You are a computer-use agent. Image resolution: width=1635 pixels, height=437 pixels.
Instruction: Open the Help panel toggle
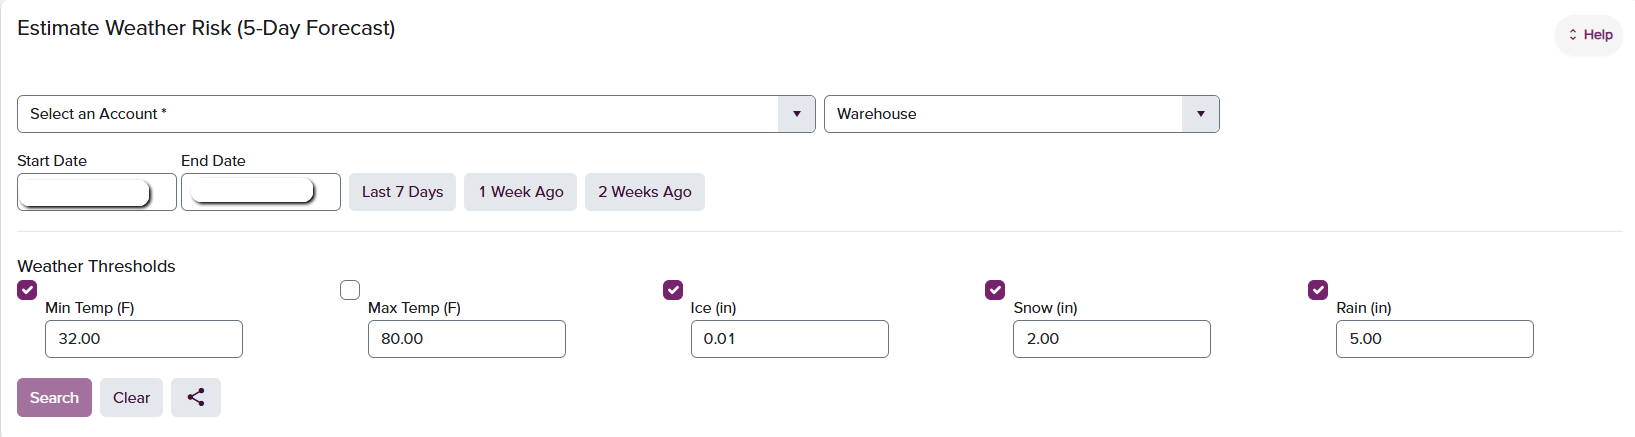coord(1589,35)
